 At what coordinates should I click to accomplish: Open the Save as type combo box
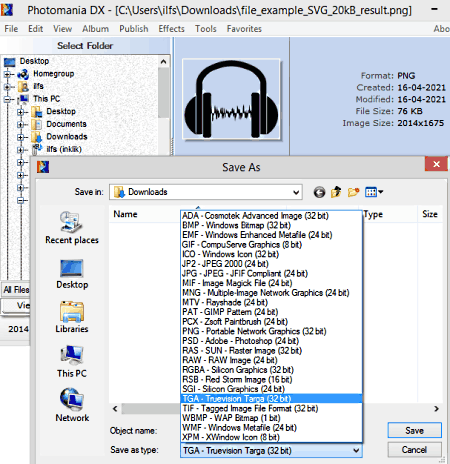pyautogui.click(x=271, y=451)
